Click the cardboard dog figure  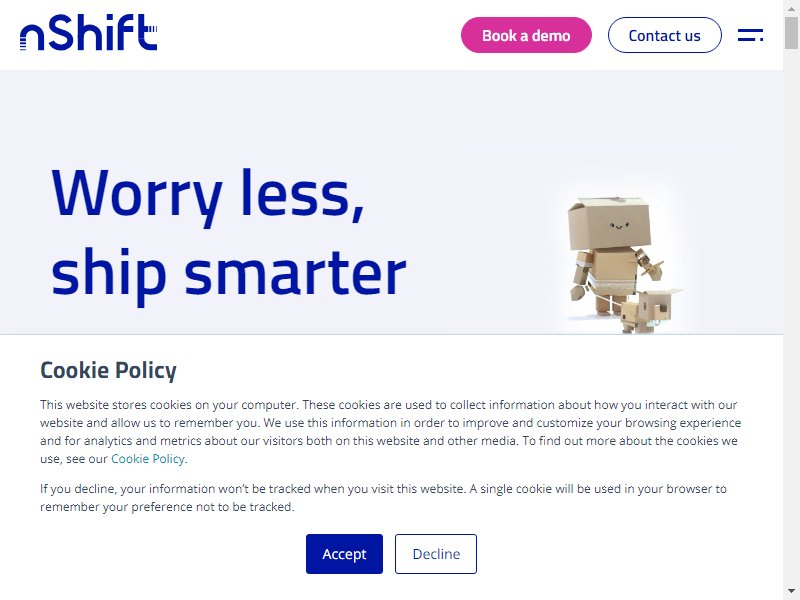[x=649, y=310]
